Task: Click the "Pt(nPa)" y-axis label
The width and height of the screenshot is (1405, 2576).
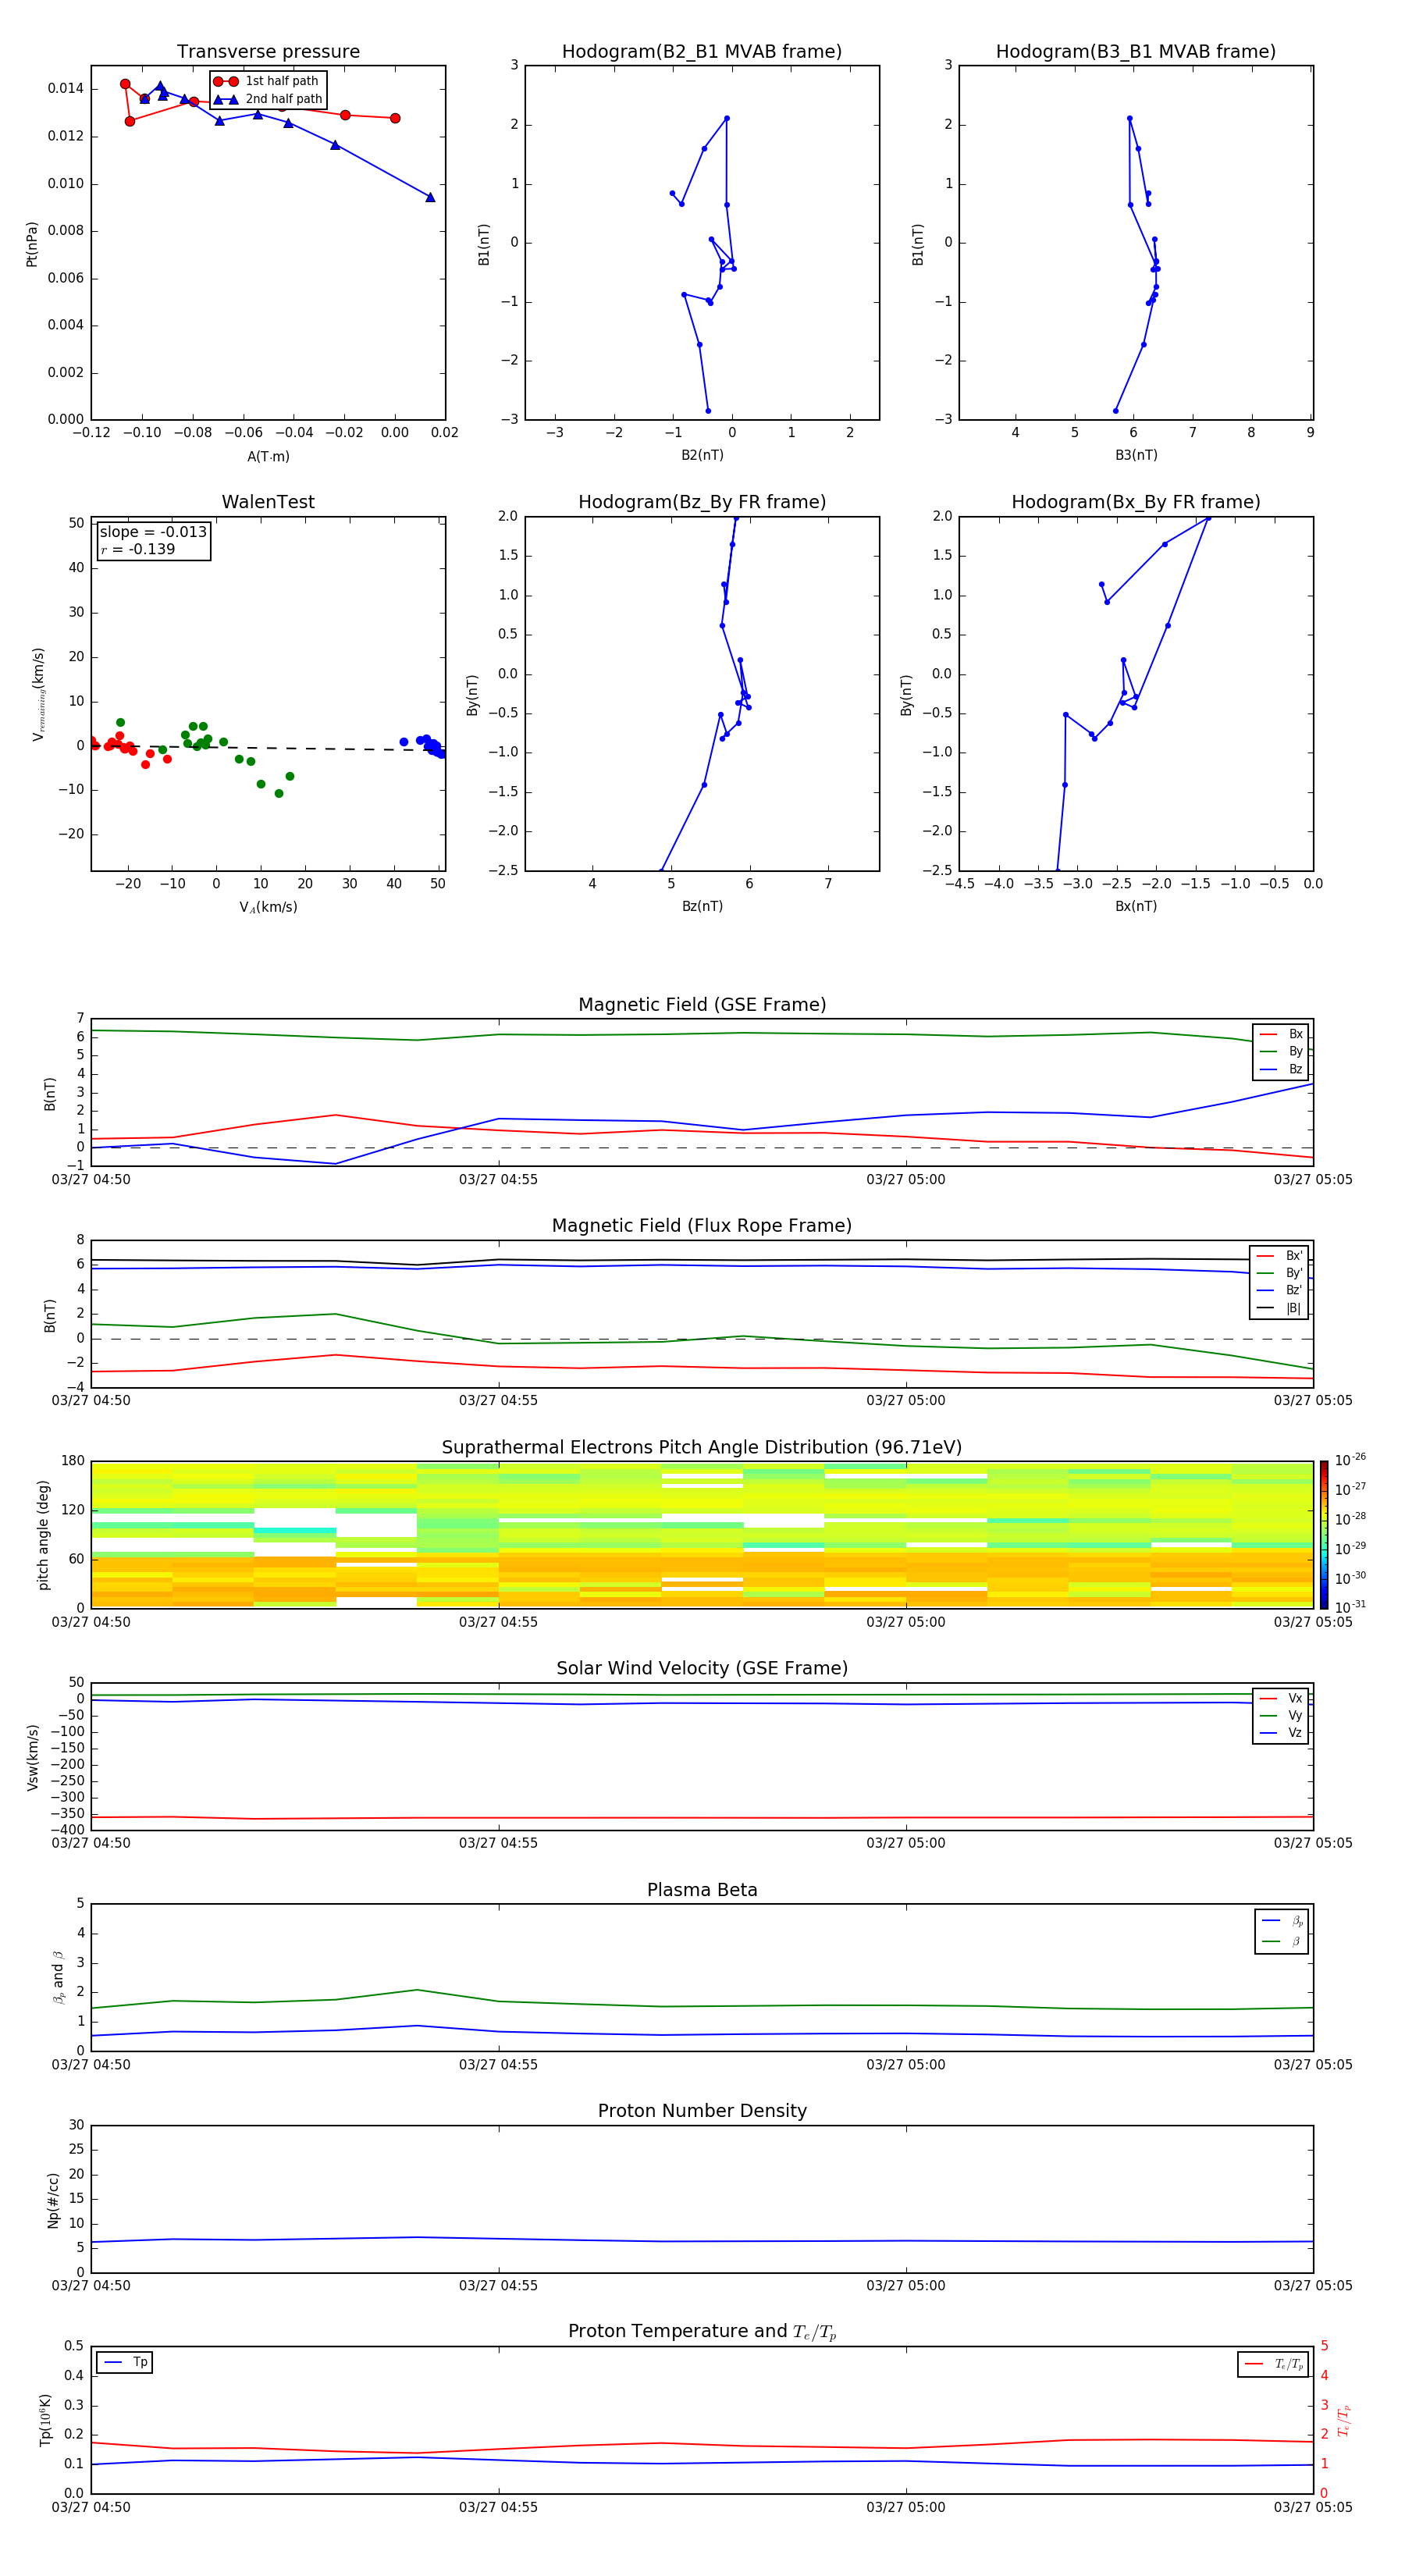Action: coord(32,243)
